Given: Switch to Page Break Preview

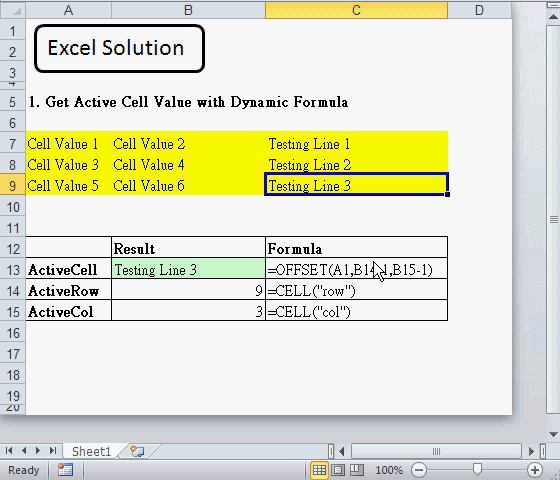Looking at the screenshot, I should [x=356, y=470].
